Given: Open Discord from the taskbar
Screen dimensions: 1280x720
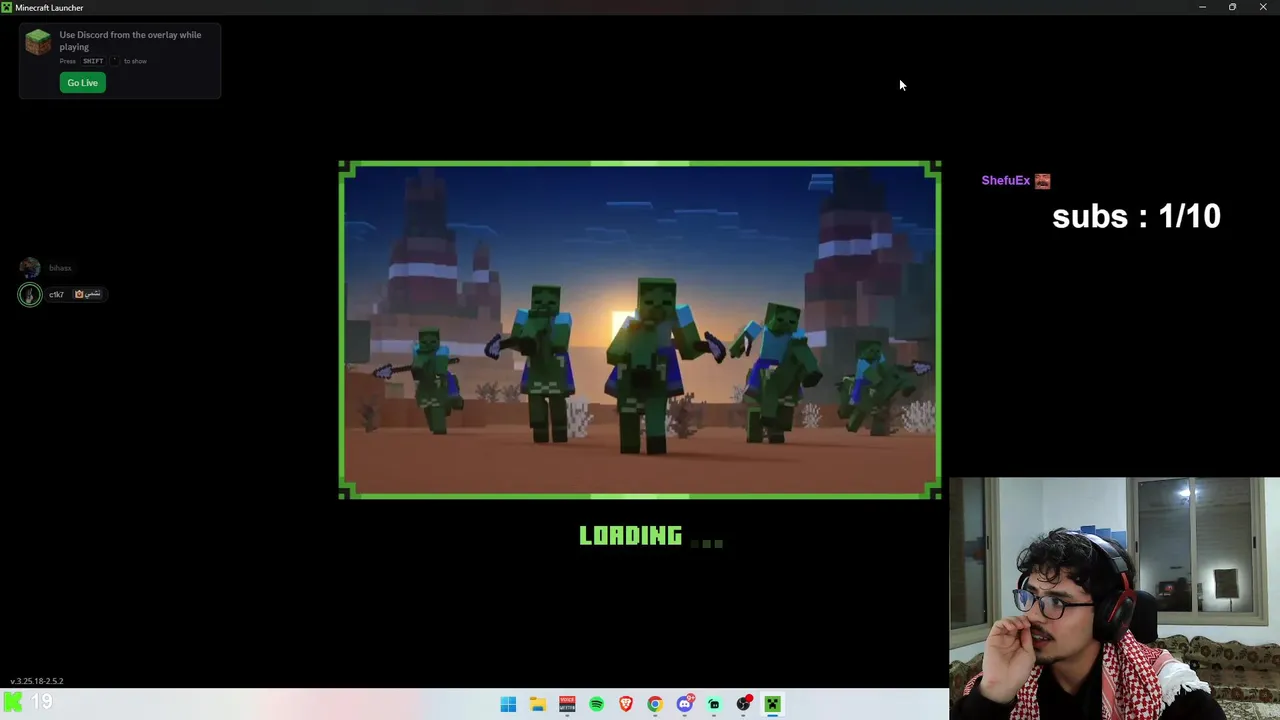Looking at the screenshot, I should 685,704.
